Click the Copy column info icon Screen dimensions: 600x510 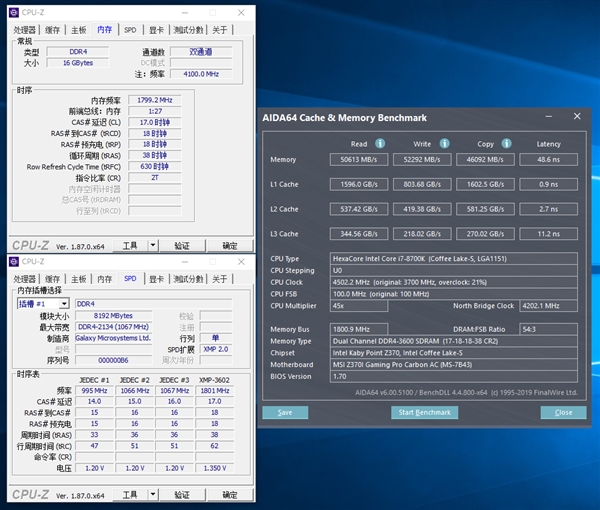pyautogui.click(x=507, y=144)
